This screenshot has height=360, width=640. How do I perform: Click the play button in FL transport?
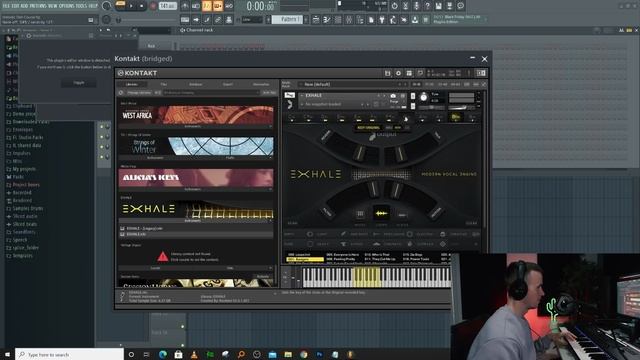131,6
